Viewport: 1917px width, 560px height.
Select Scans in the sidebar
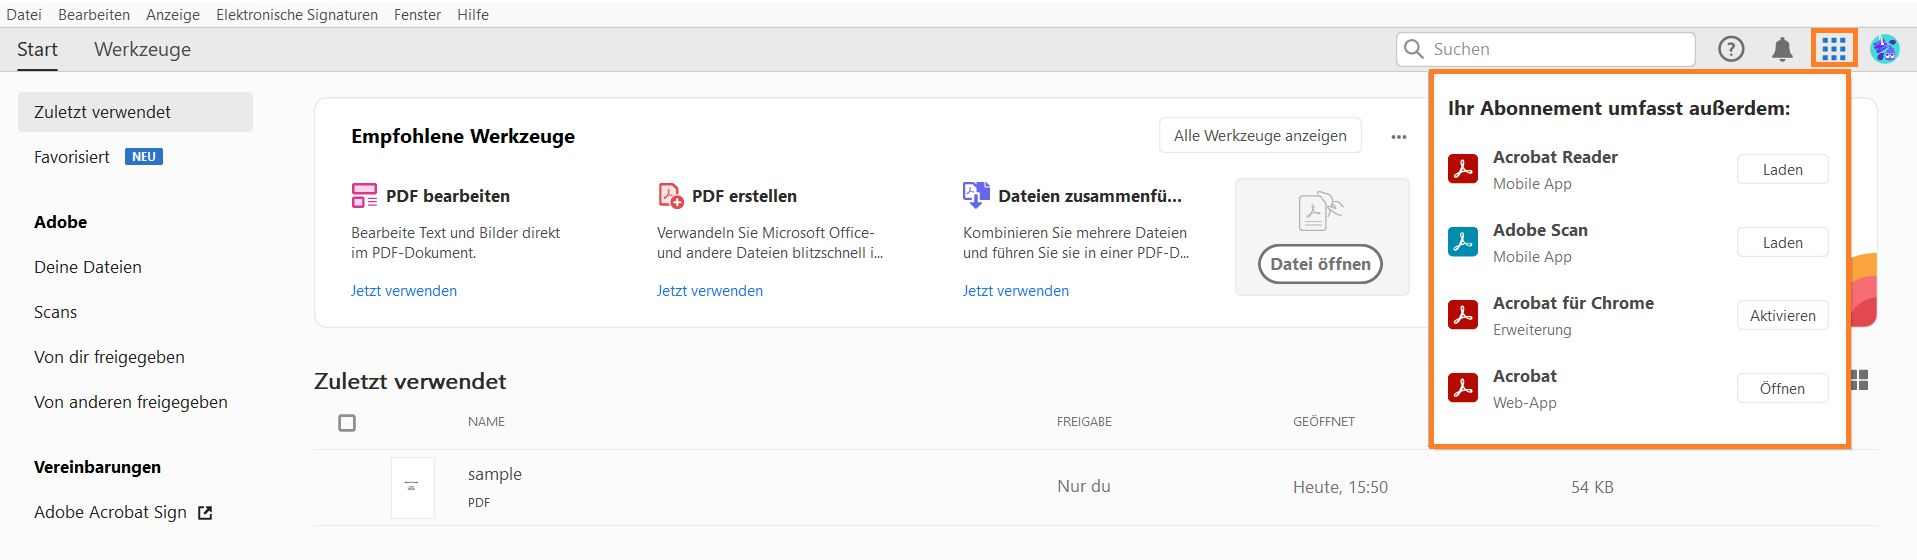click(55, 312)
